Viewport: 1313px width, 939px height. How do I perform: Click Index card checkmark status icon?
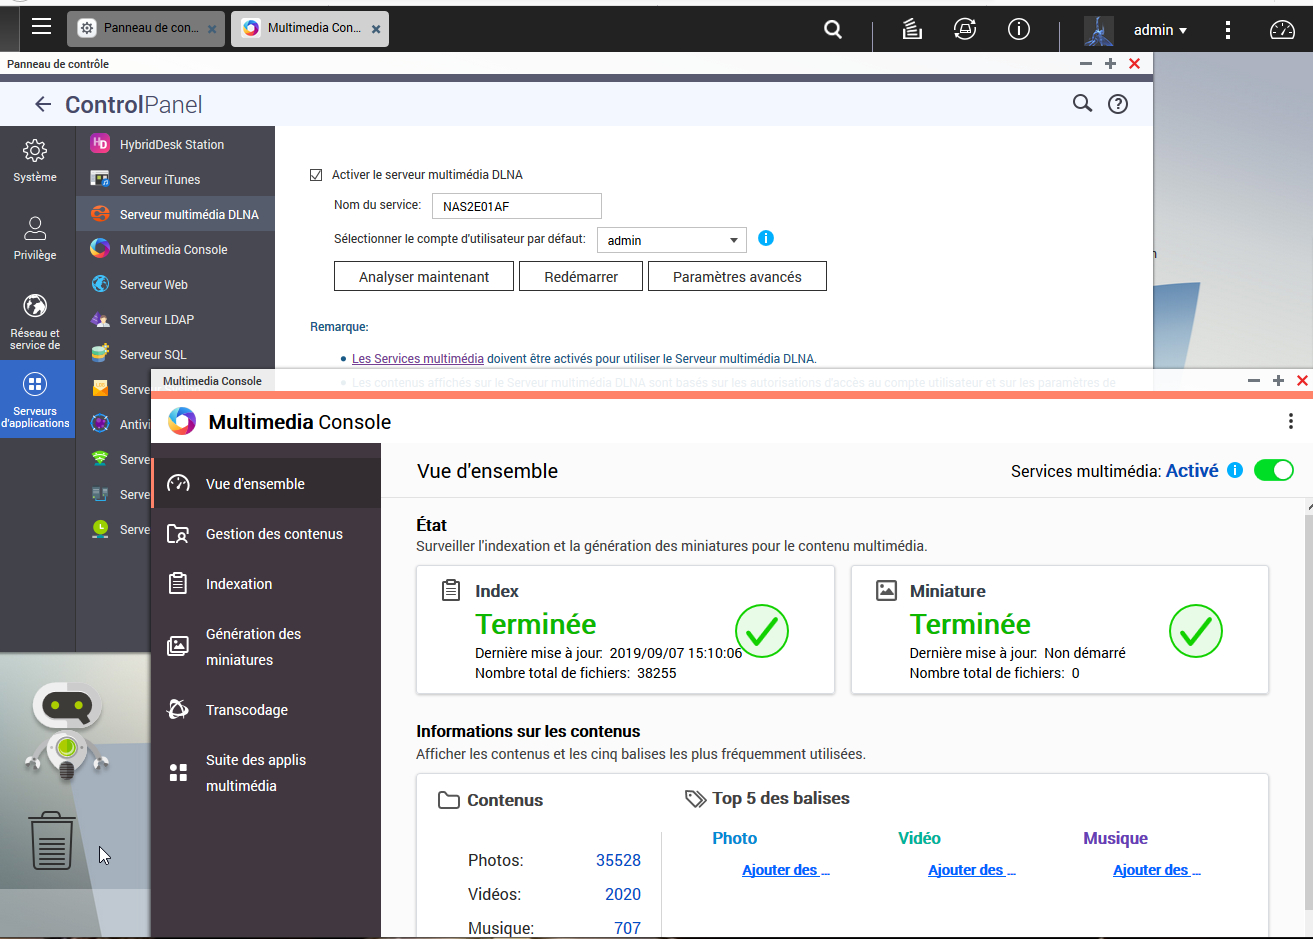tap(762, 630)
